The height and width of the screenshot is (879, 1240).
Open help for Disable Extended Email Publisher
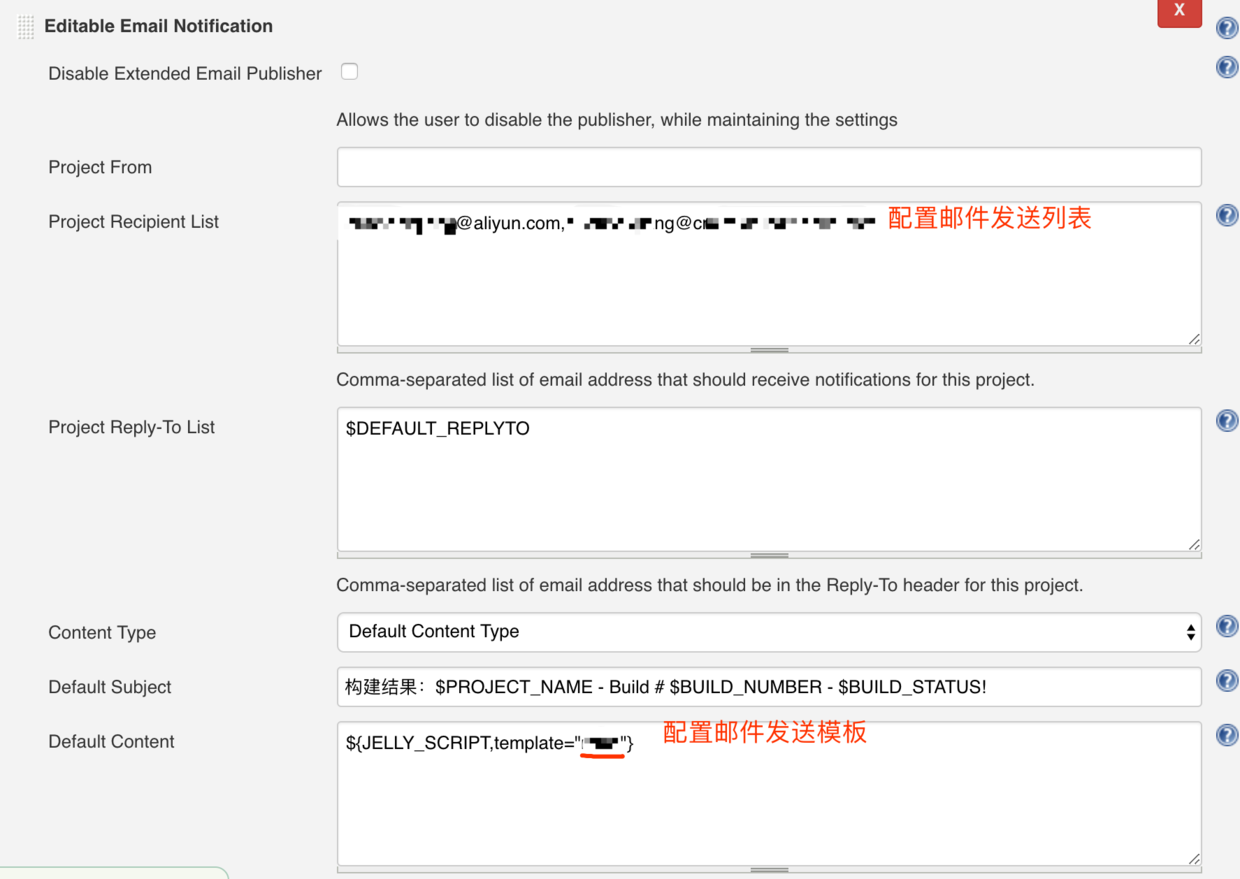pos(1227,67)
